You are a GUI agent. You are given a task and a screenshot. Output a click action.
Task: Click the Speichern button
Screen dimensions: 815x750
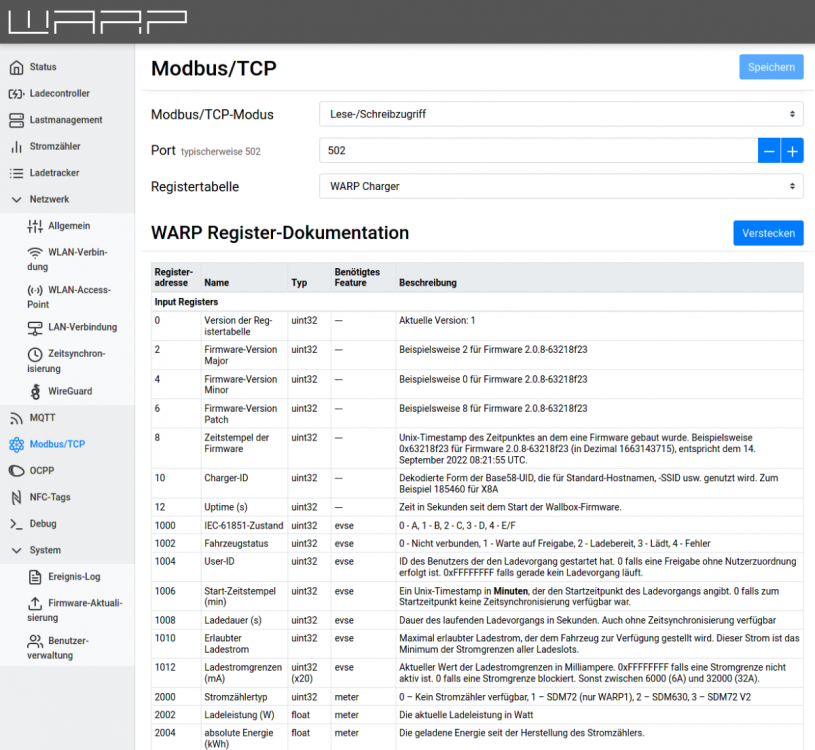[x=771, y=67]
